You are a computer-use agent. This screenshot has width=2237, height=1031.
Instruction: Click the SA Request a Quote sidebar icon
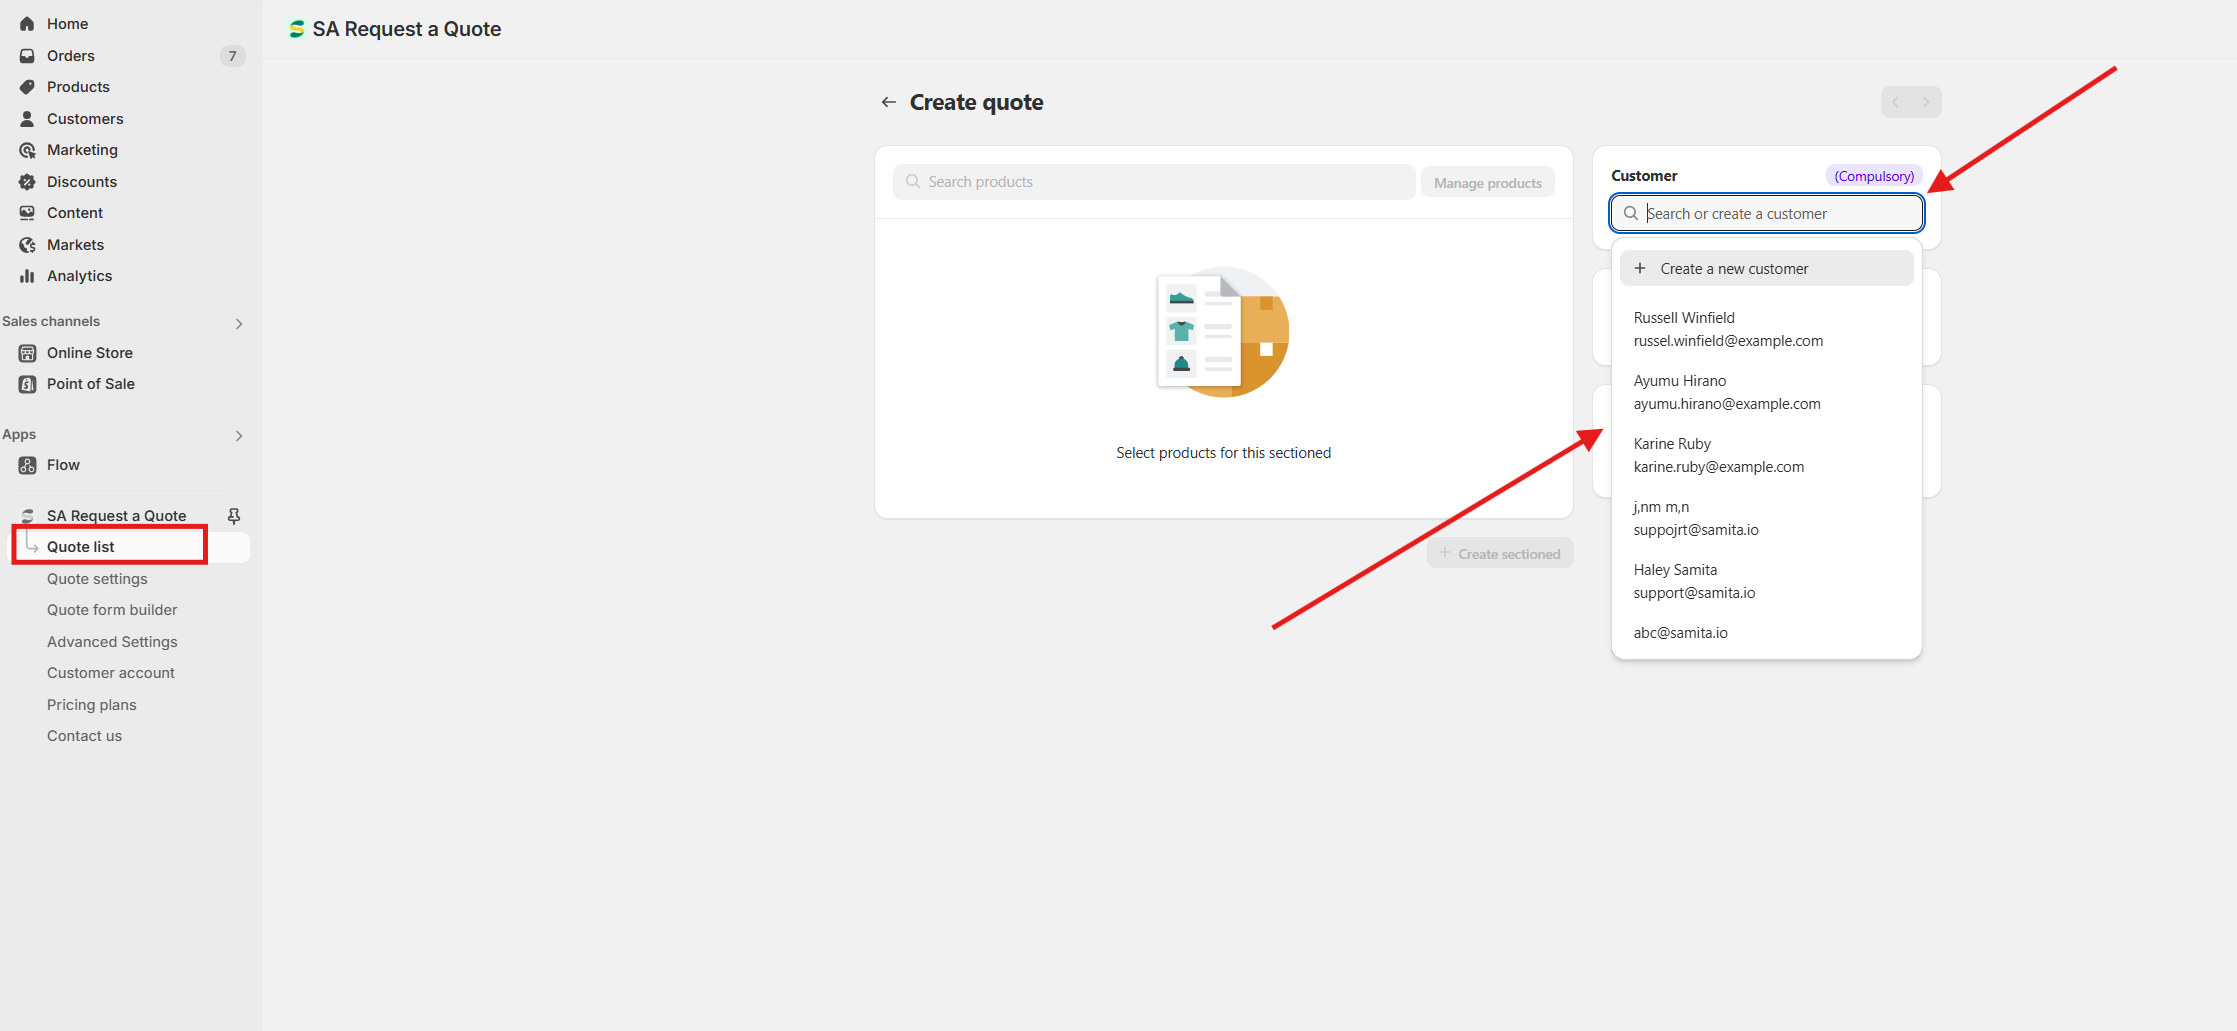pos(27,516)
